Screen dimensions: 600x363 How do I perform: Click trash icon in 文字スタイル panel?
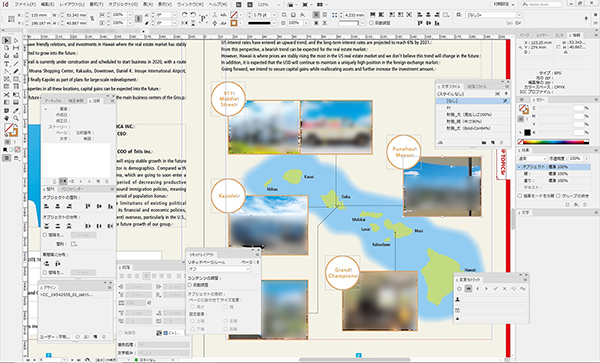coord(502,143)
